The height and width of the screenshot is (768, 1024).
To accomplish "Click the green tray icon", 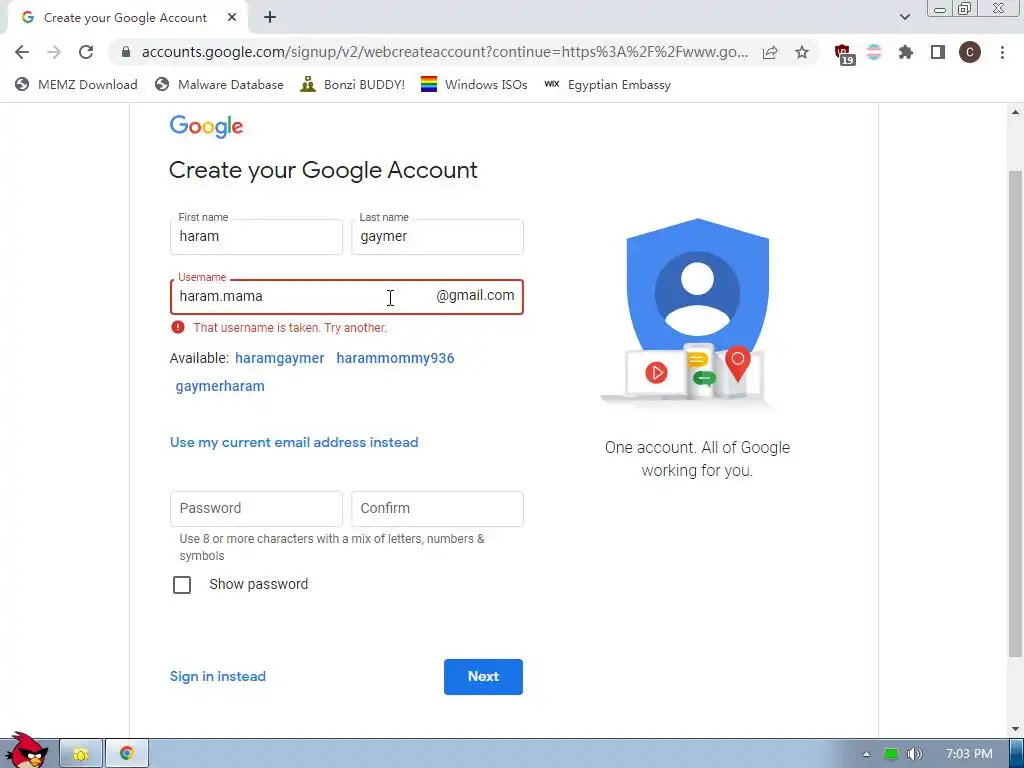I will pyautogui.click(x=890, y=754).
